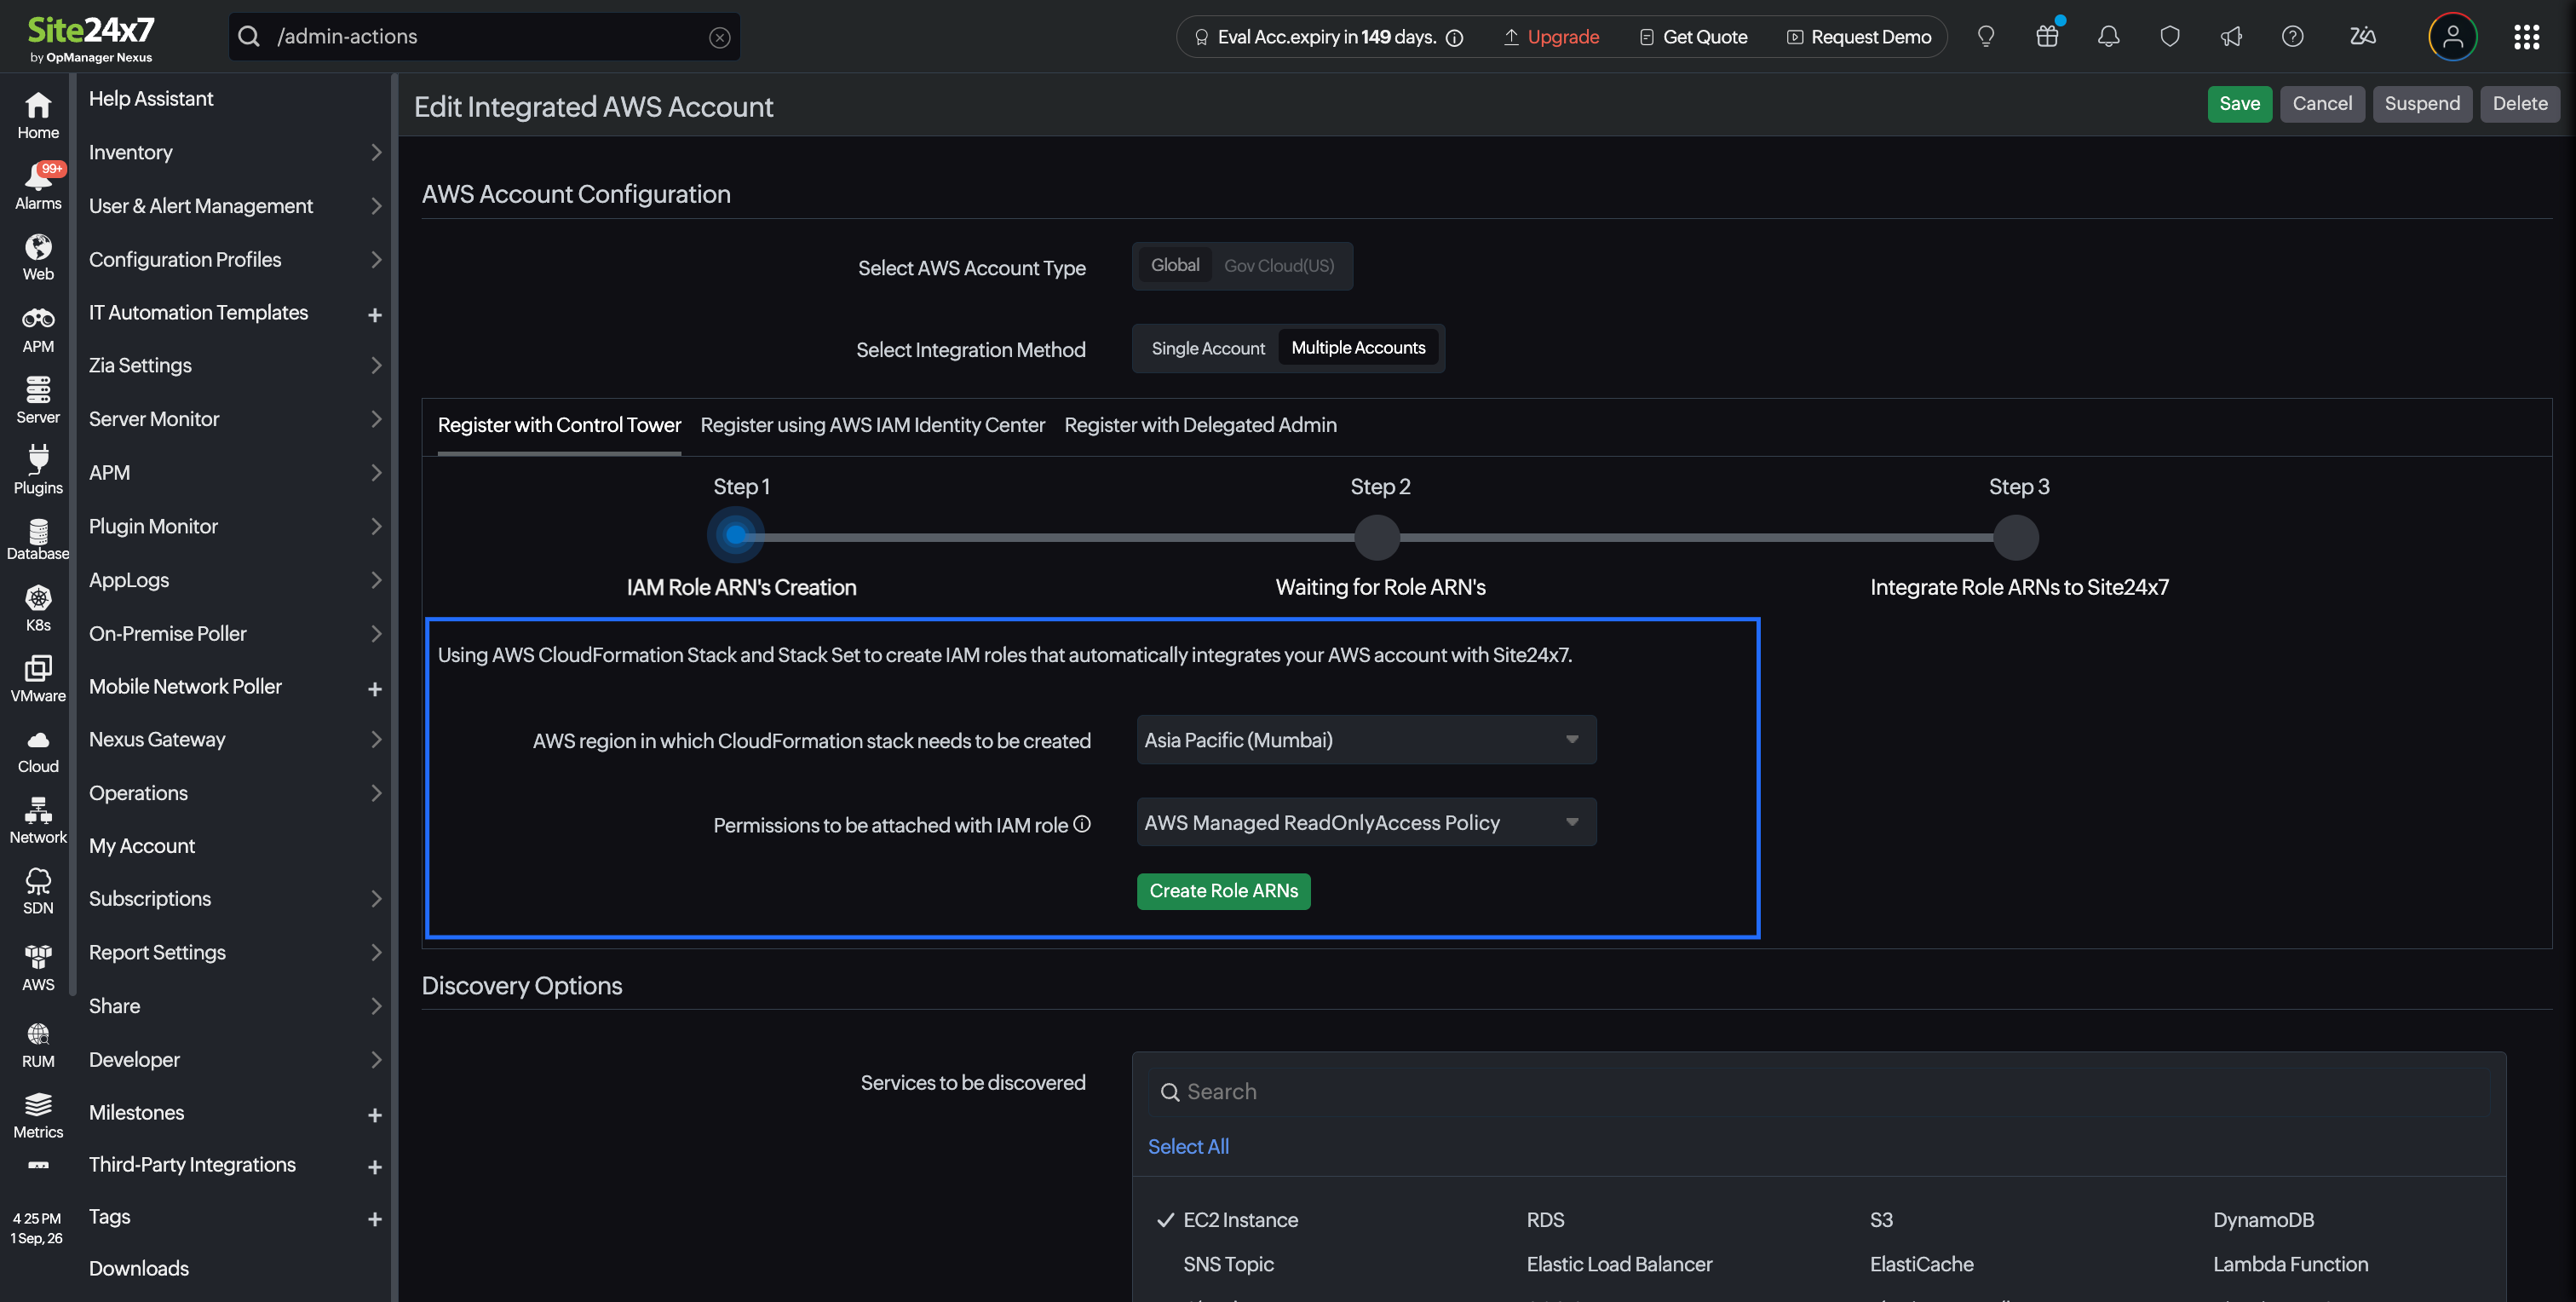Select the Single Account integration method
Viewport: 2576px width, 1302px height.
pyautogui.click(x=1207, y=348)
